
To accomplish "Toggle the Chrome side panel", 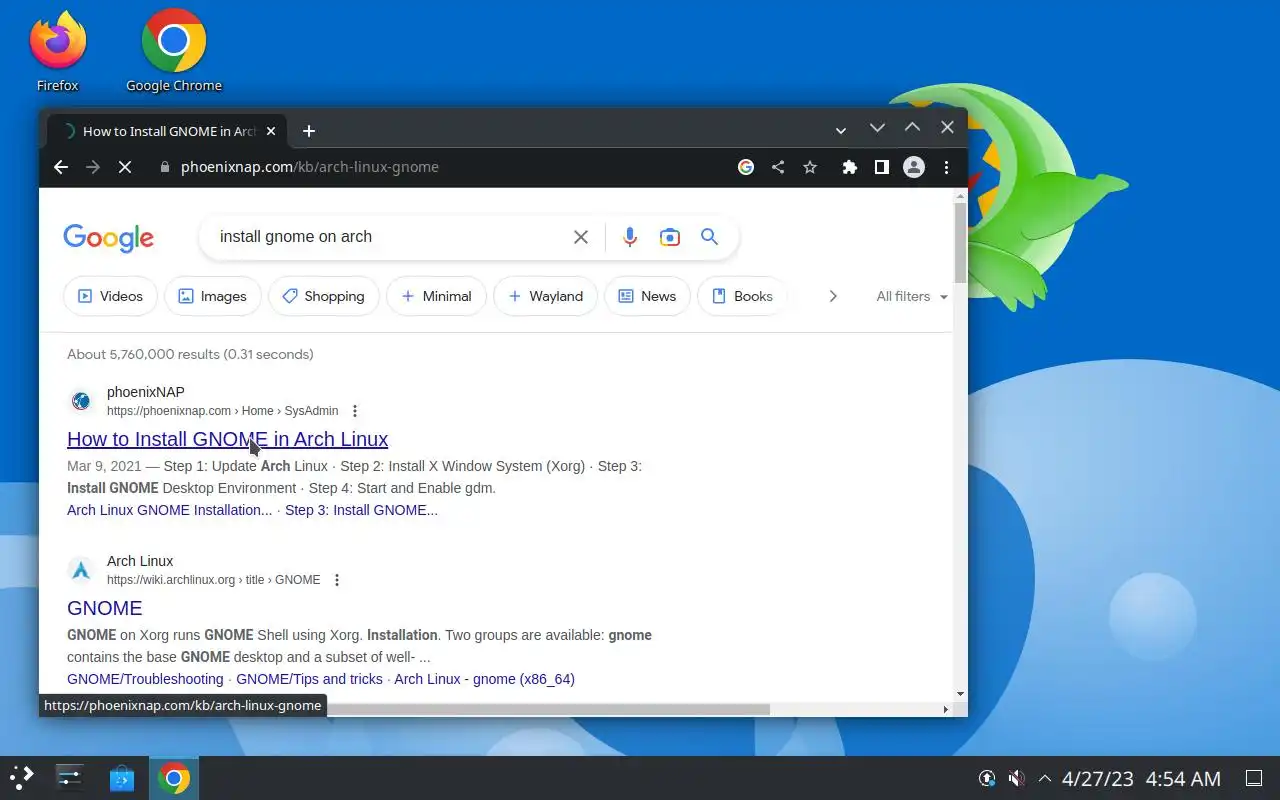I will [x=881, y=167].
